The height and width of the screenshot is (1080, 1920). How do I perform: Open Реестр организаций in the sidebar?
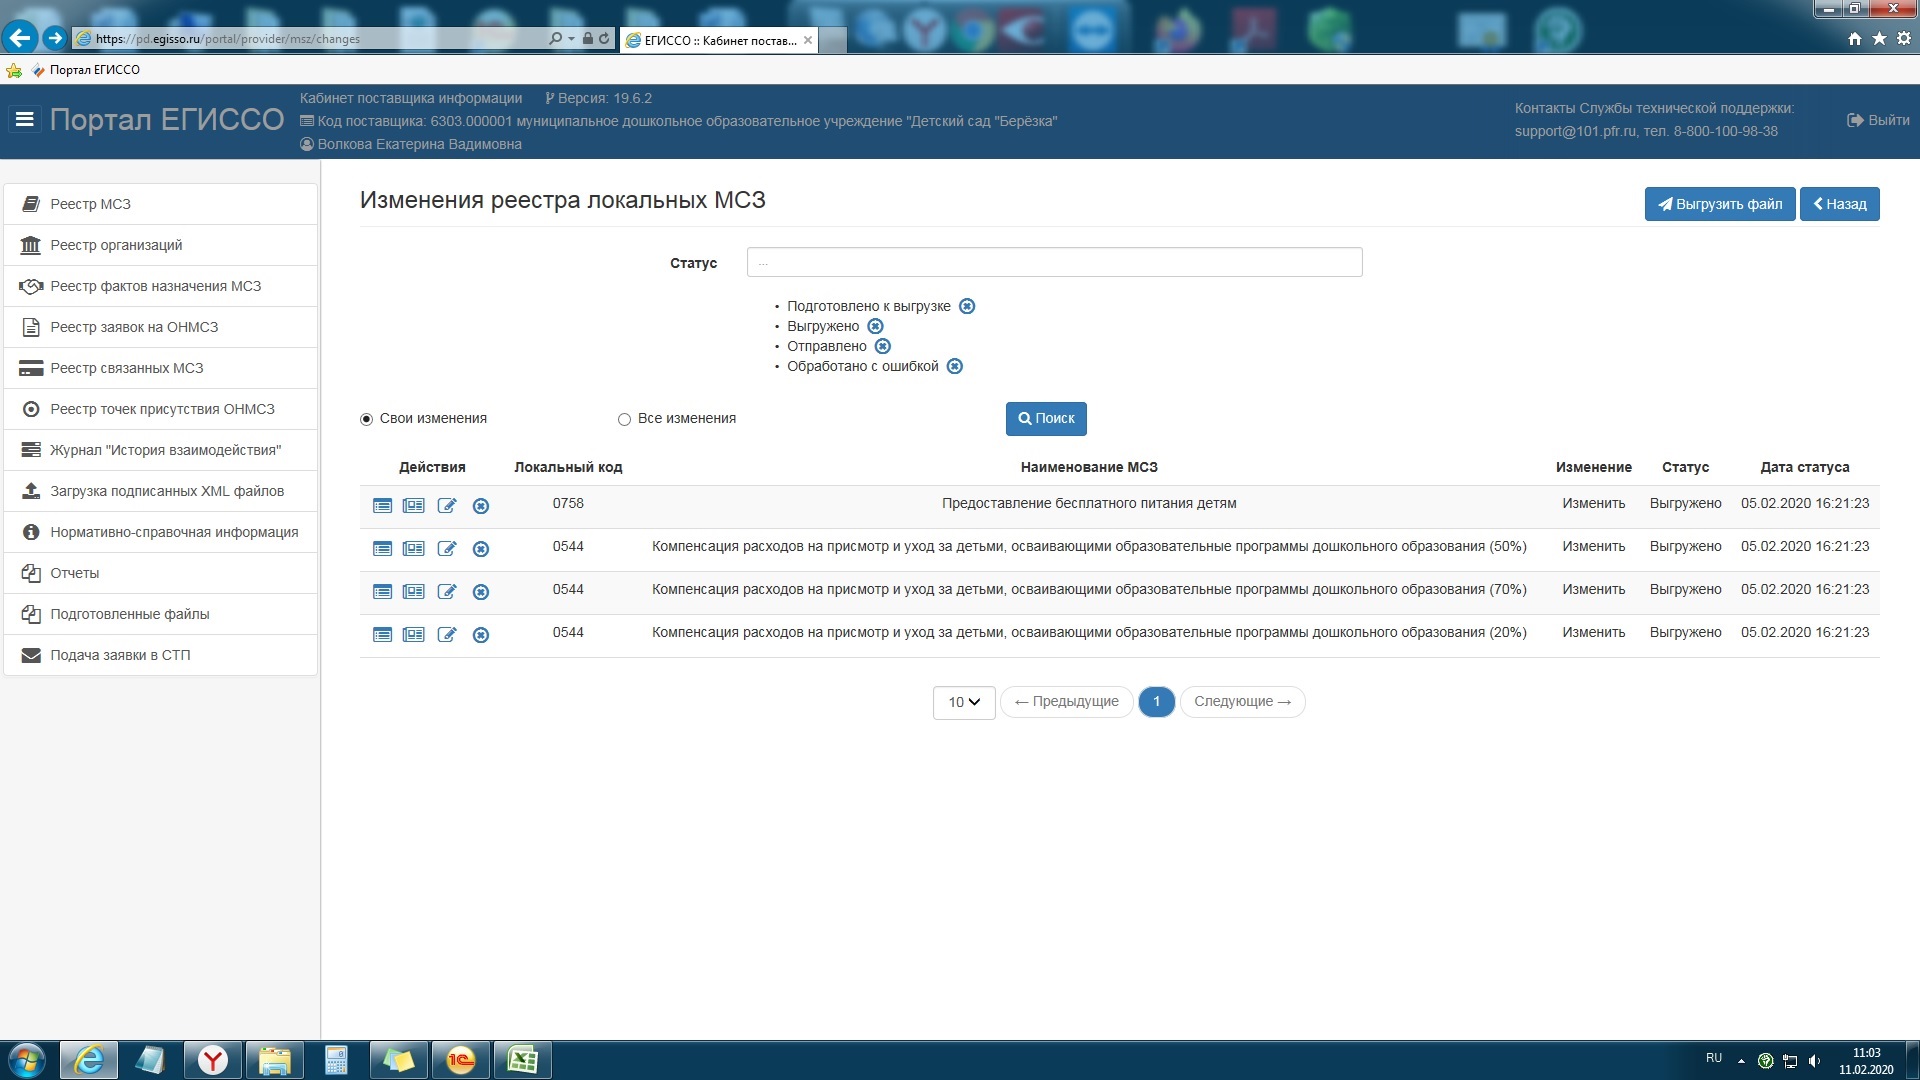[161, 245]
